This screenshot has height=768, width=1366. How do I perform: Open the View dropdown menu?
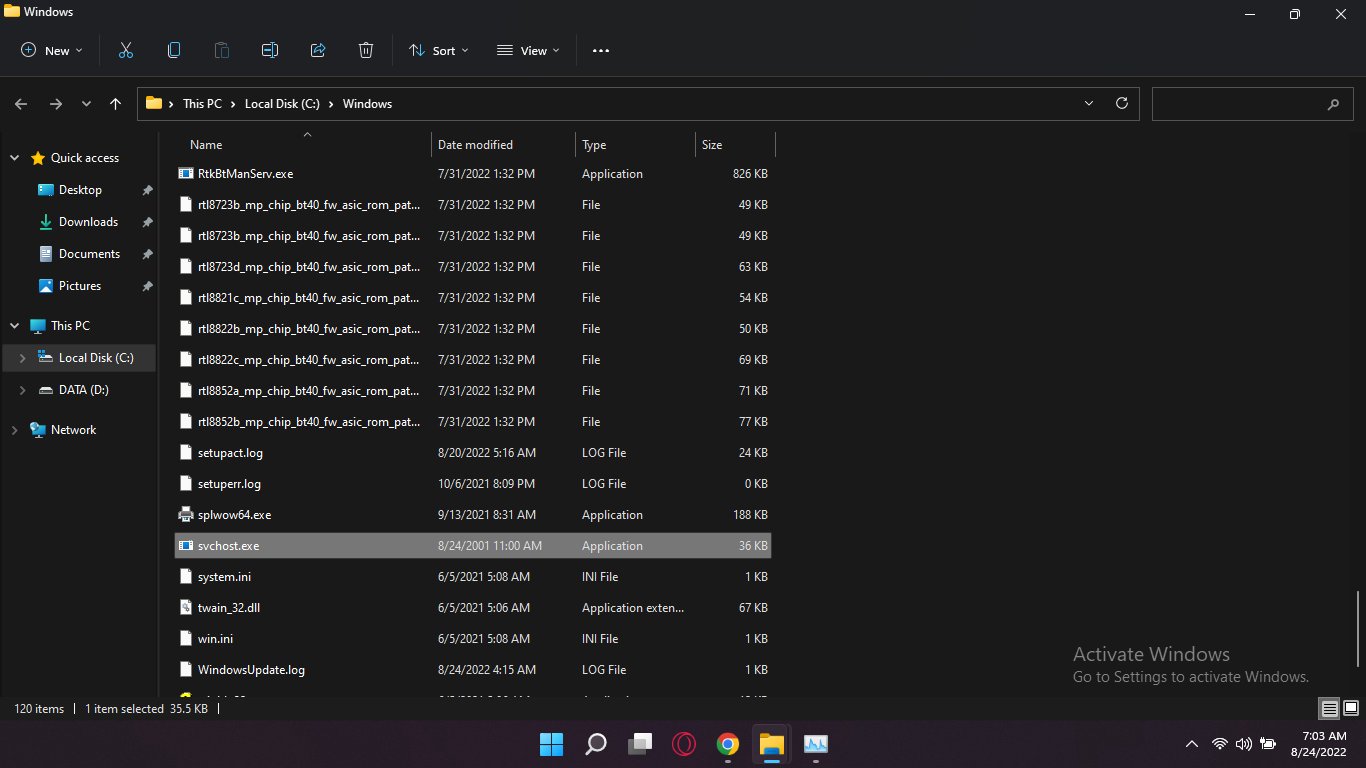[529, 50]
